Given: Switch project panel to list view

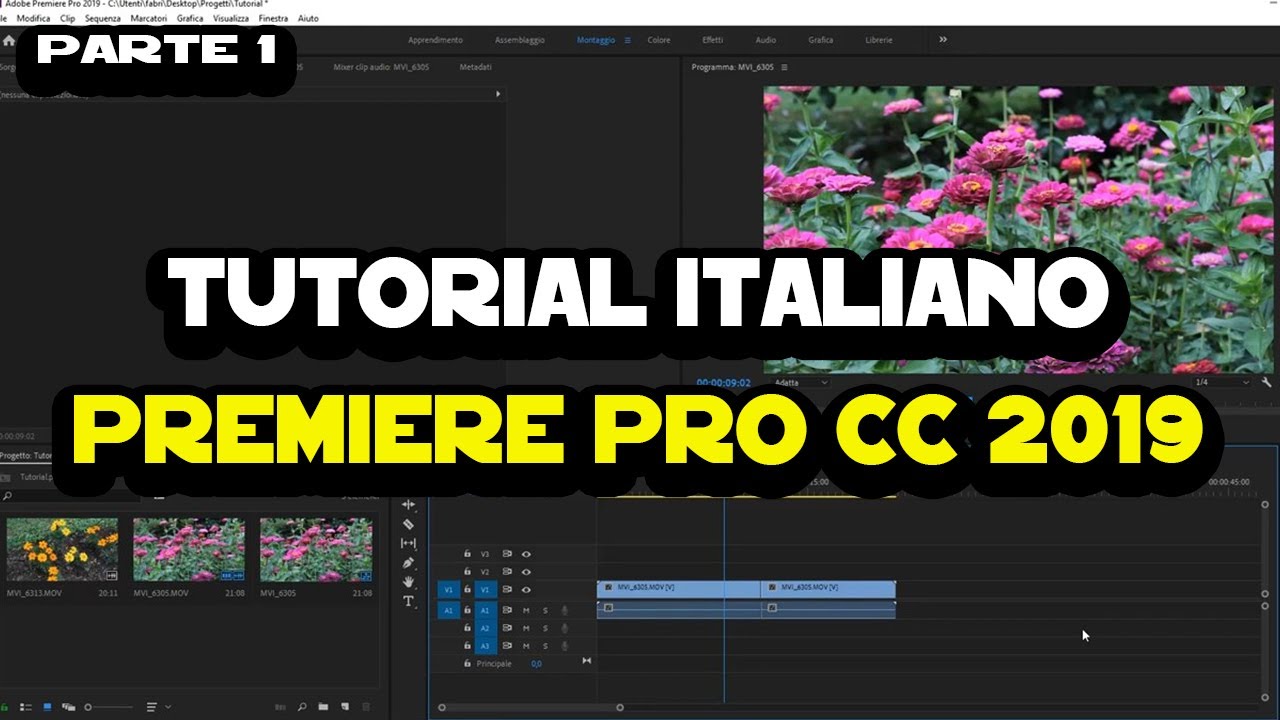Looking at the screenshot, I should click(26, 707).
